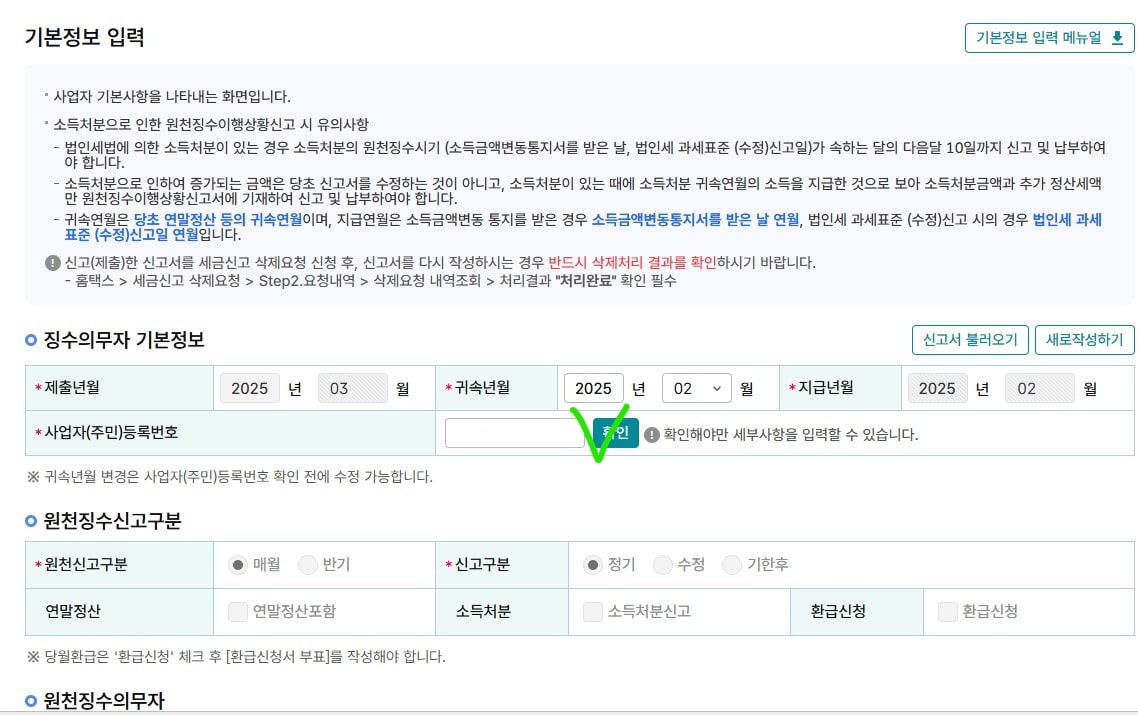Viewport: 1138px width, 715px height.
Task: Click the info icon beside the 확인 button
Action: click(x=651, y=433)
